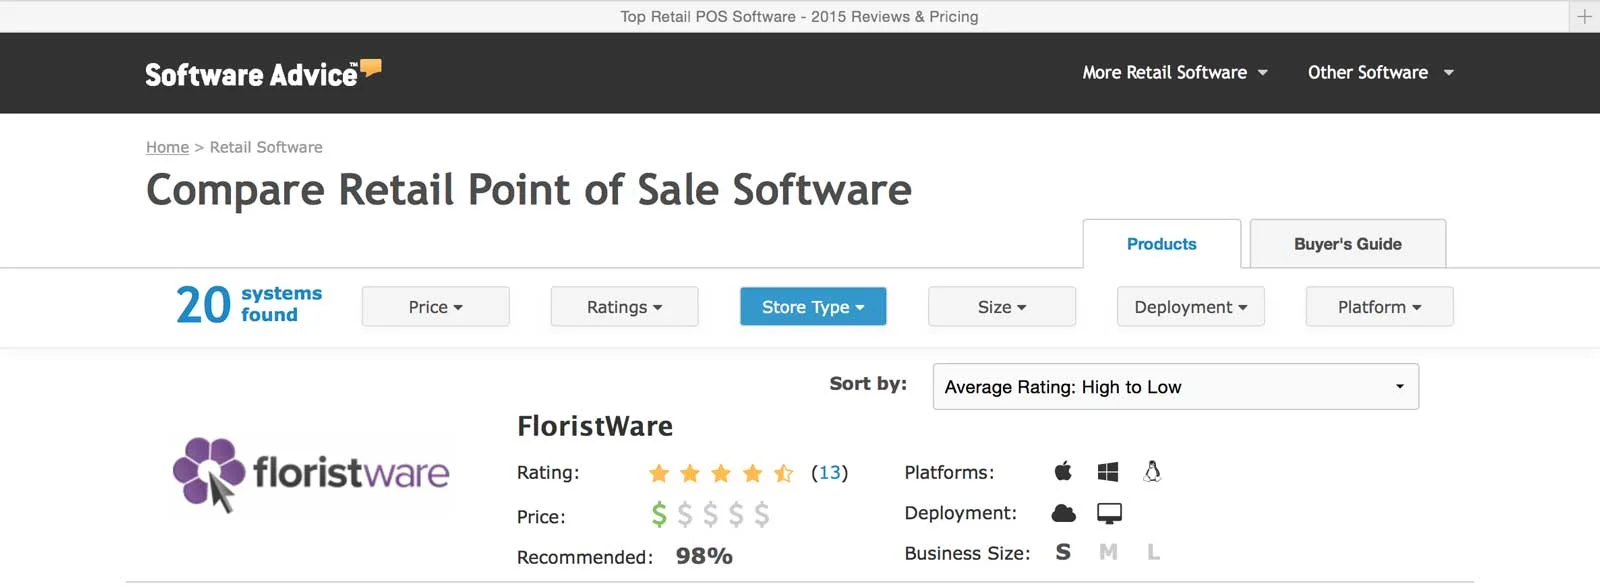Open the 13 reviews link

pos(830,473)
